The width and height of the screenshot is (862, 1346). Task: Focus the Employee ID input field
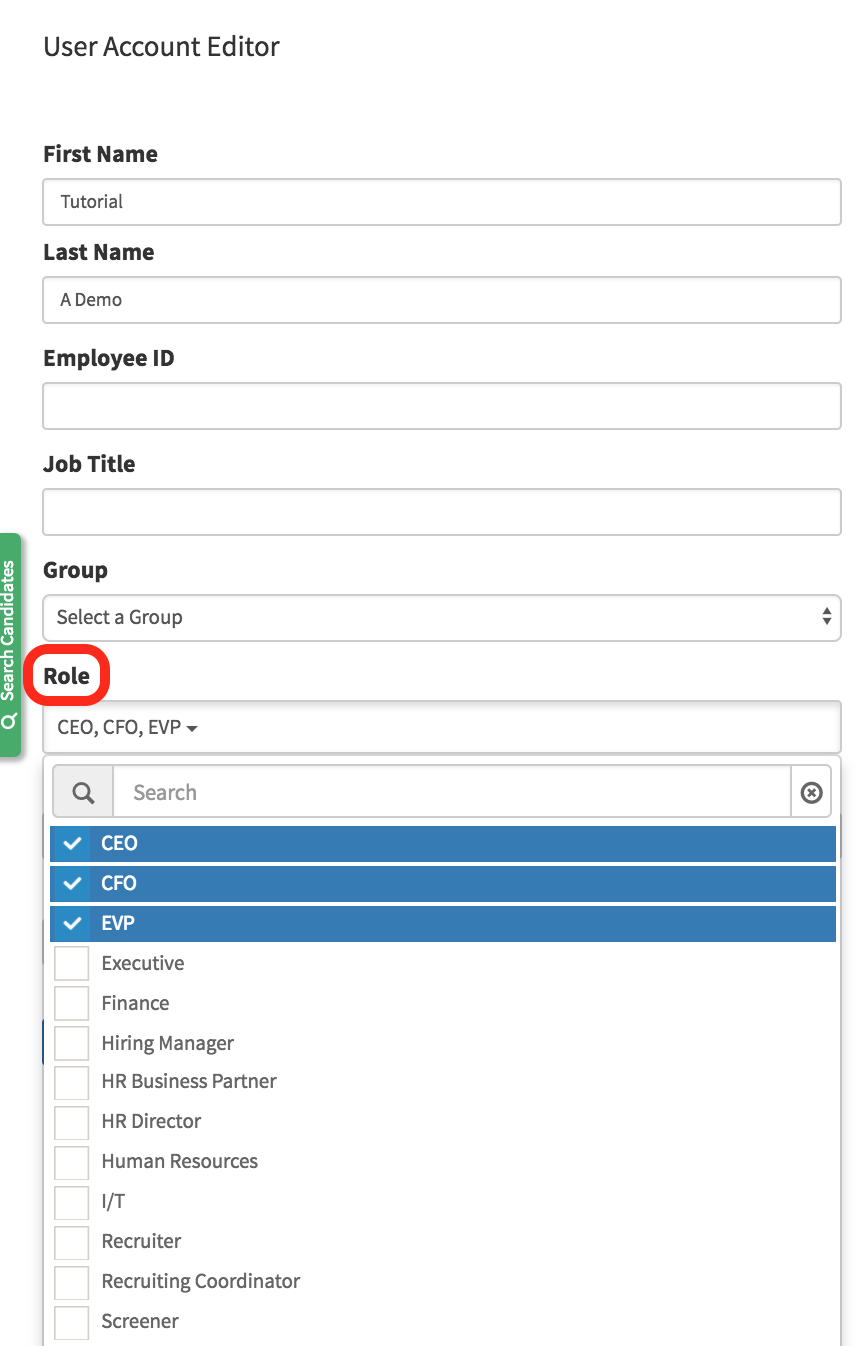point(441,406)
